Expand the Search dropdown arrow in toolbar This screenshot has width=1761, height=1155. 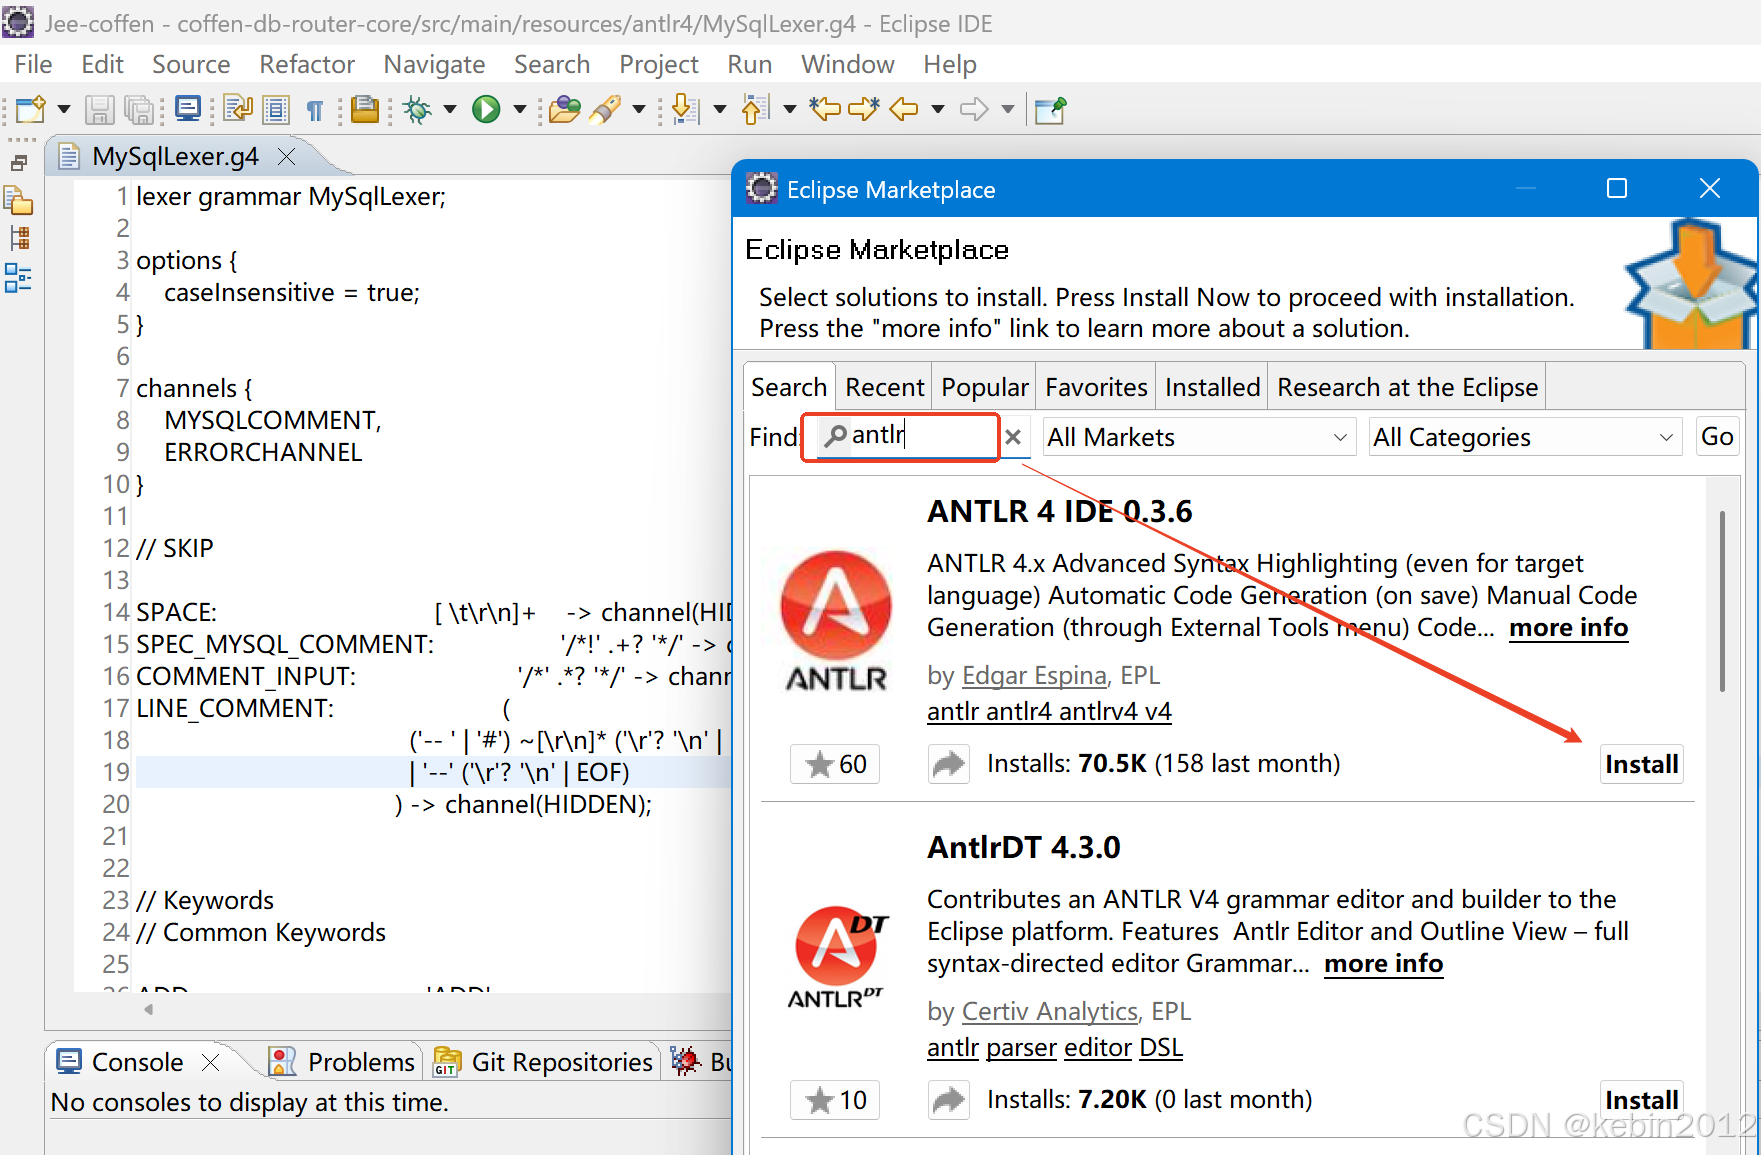click(639, 109)
